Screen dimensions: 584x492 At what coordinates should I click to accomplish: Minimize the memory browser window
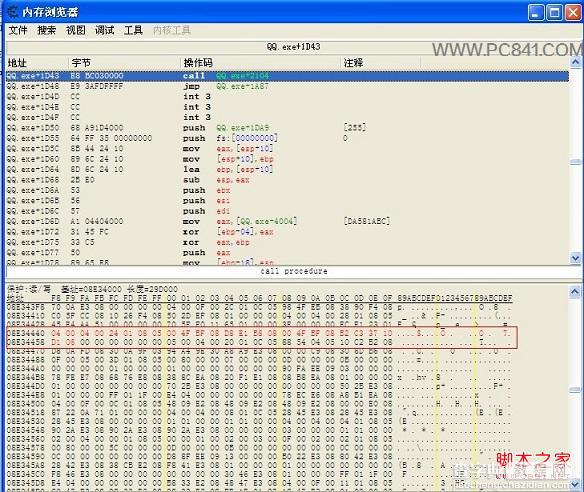click(536, 13)
